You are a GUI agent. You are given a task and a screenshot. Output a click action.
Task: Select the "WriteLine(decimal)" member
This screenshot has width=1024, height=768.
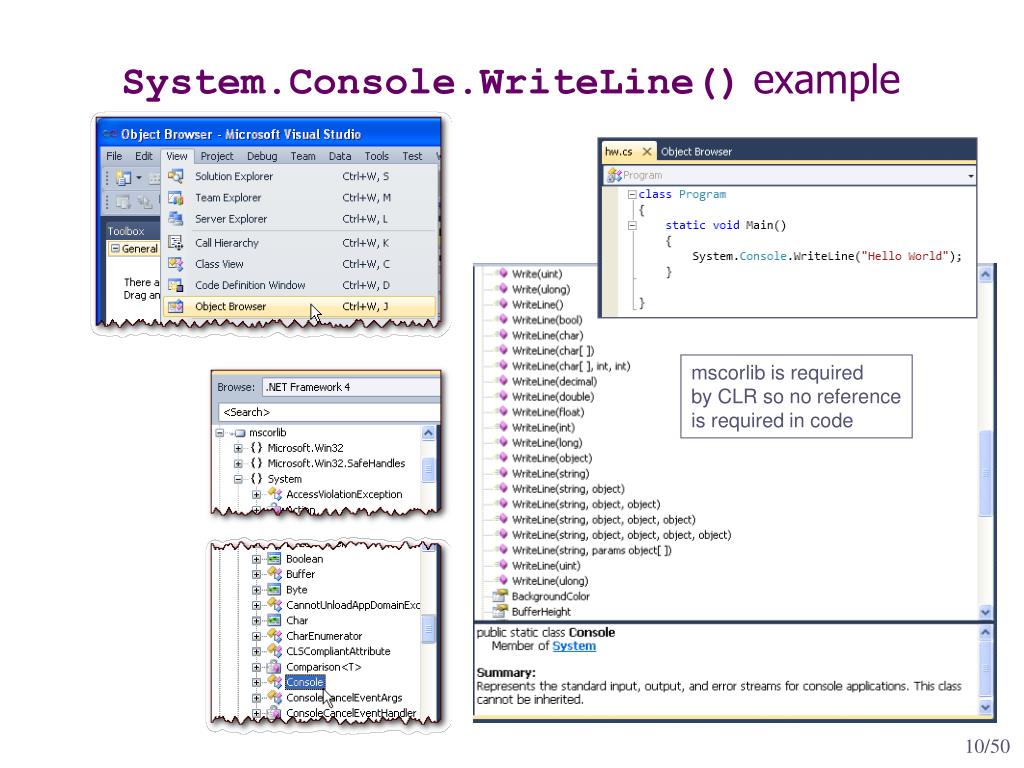[x=554, y=381]
